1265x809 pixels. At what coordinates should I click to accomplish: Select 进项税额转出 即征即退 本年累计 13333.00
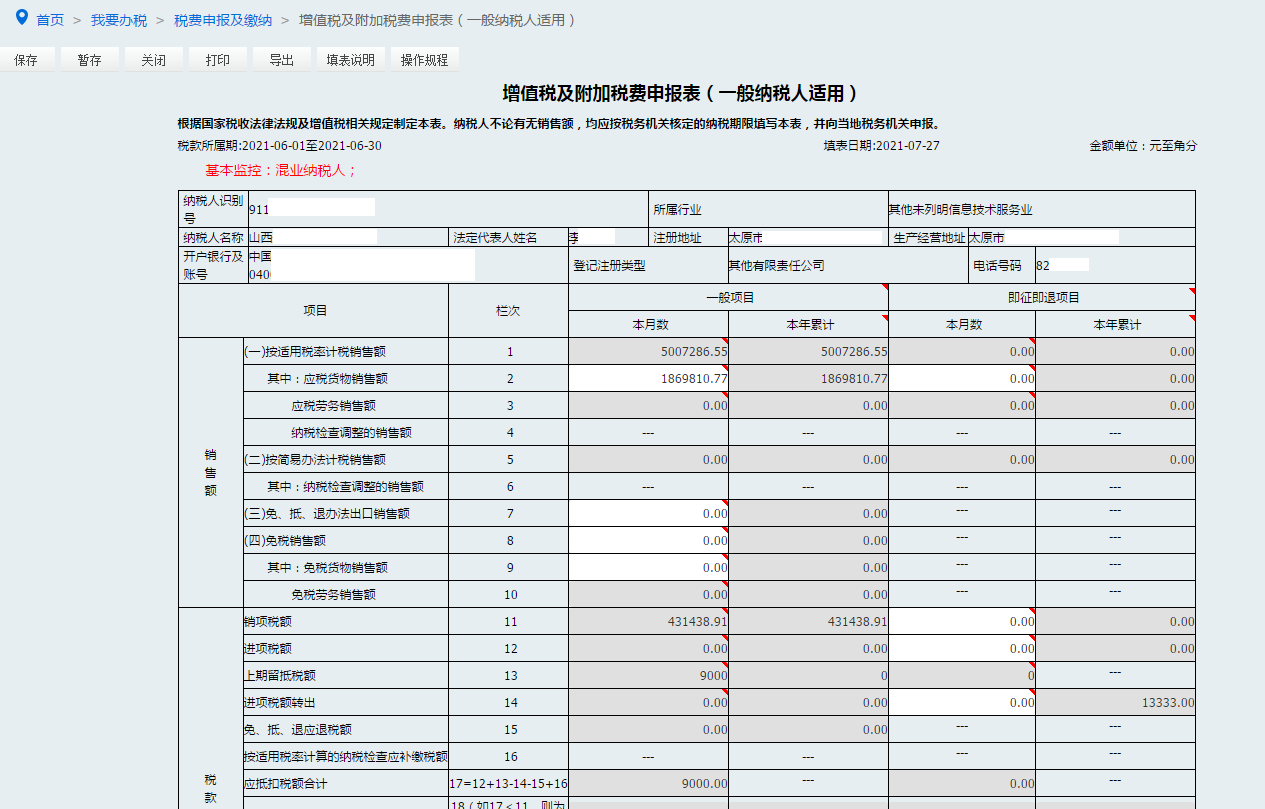click(1115, 702)
